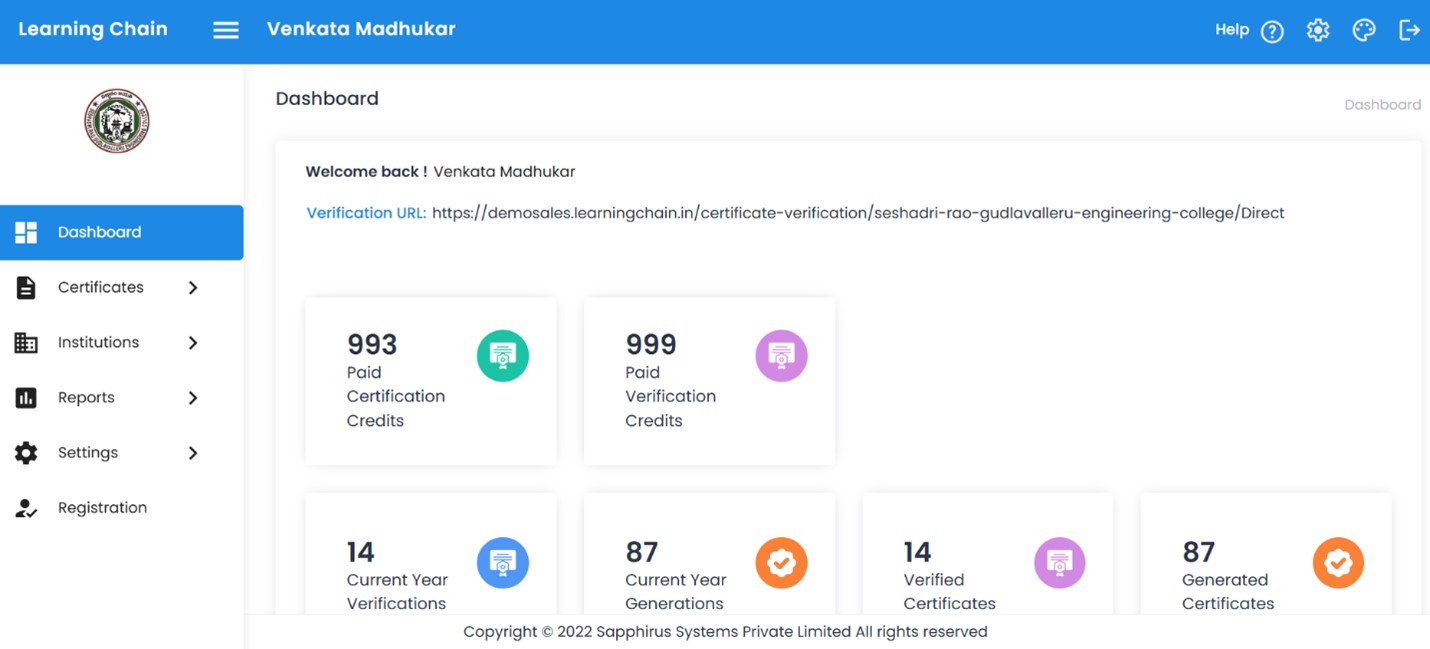Expand the Institutions submenu arrow
This screenshot has height=649, width=1430.
click(193, 343)
